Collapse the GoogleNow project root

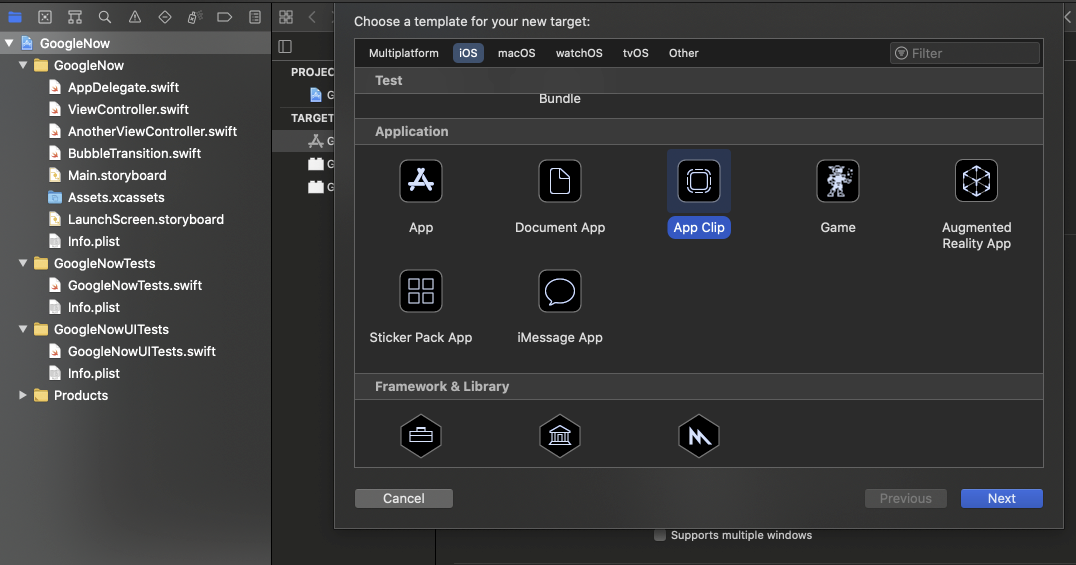tap(9, 43)
